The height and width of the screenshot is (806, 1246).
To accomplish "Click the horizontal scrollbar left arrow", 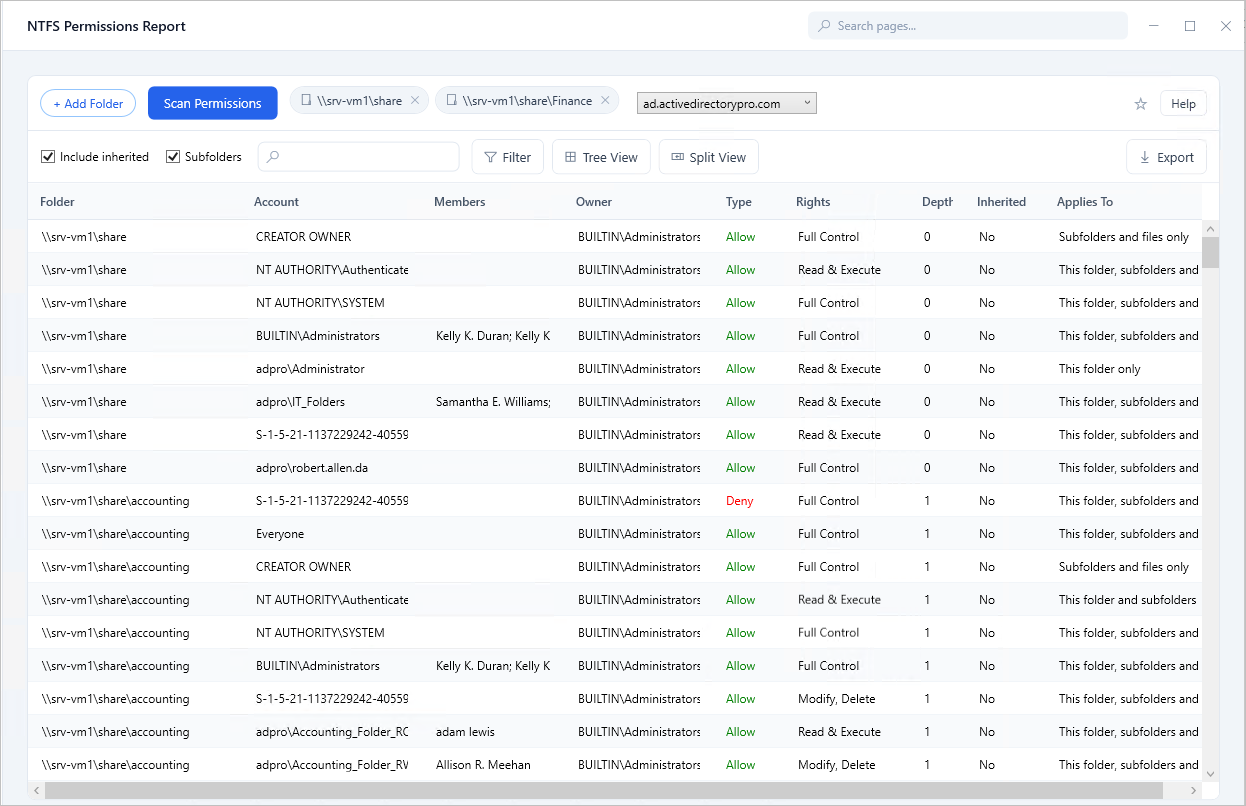I will pyautogui.click(x=36, y=791).
